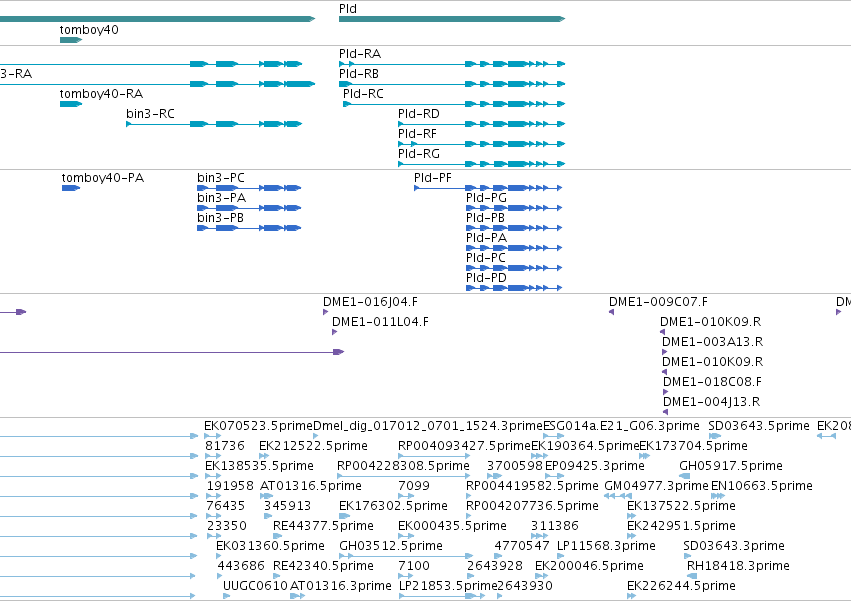Select the bin3-PC protein feature
Image resolution: width=851 pixels, height=601 pixels.
(x=249, y=188)
